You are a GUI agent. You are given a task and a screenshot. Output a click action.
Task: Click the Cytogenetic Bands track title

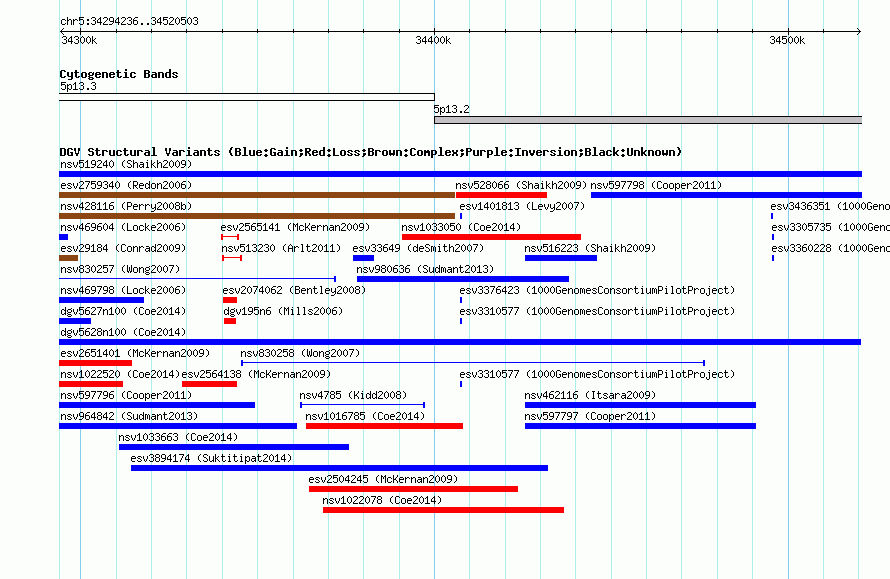(119, 74)
